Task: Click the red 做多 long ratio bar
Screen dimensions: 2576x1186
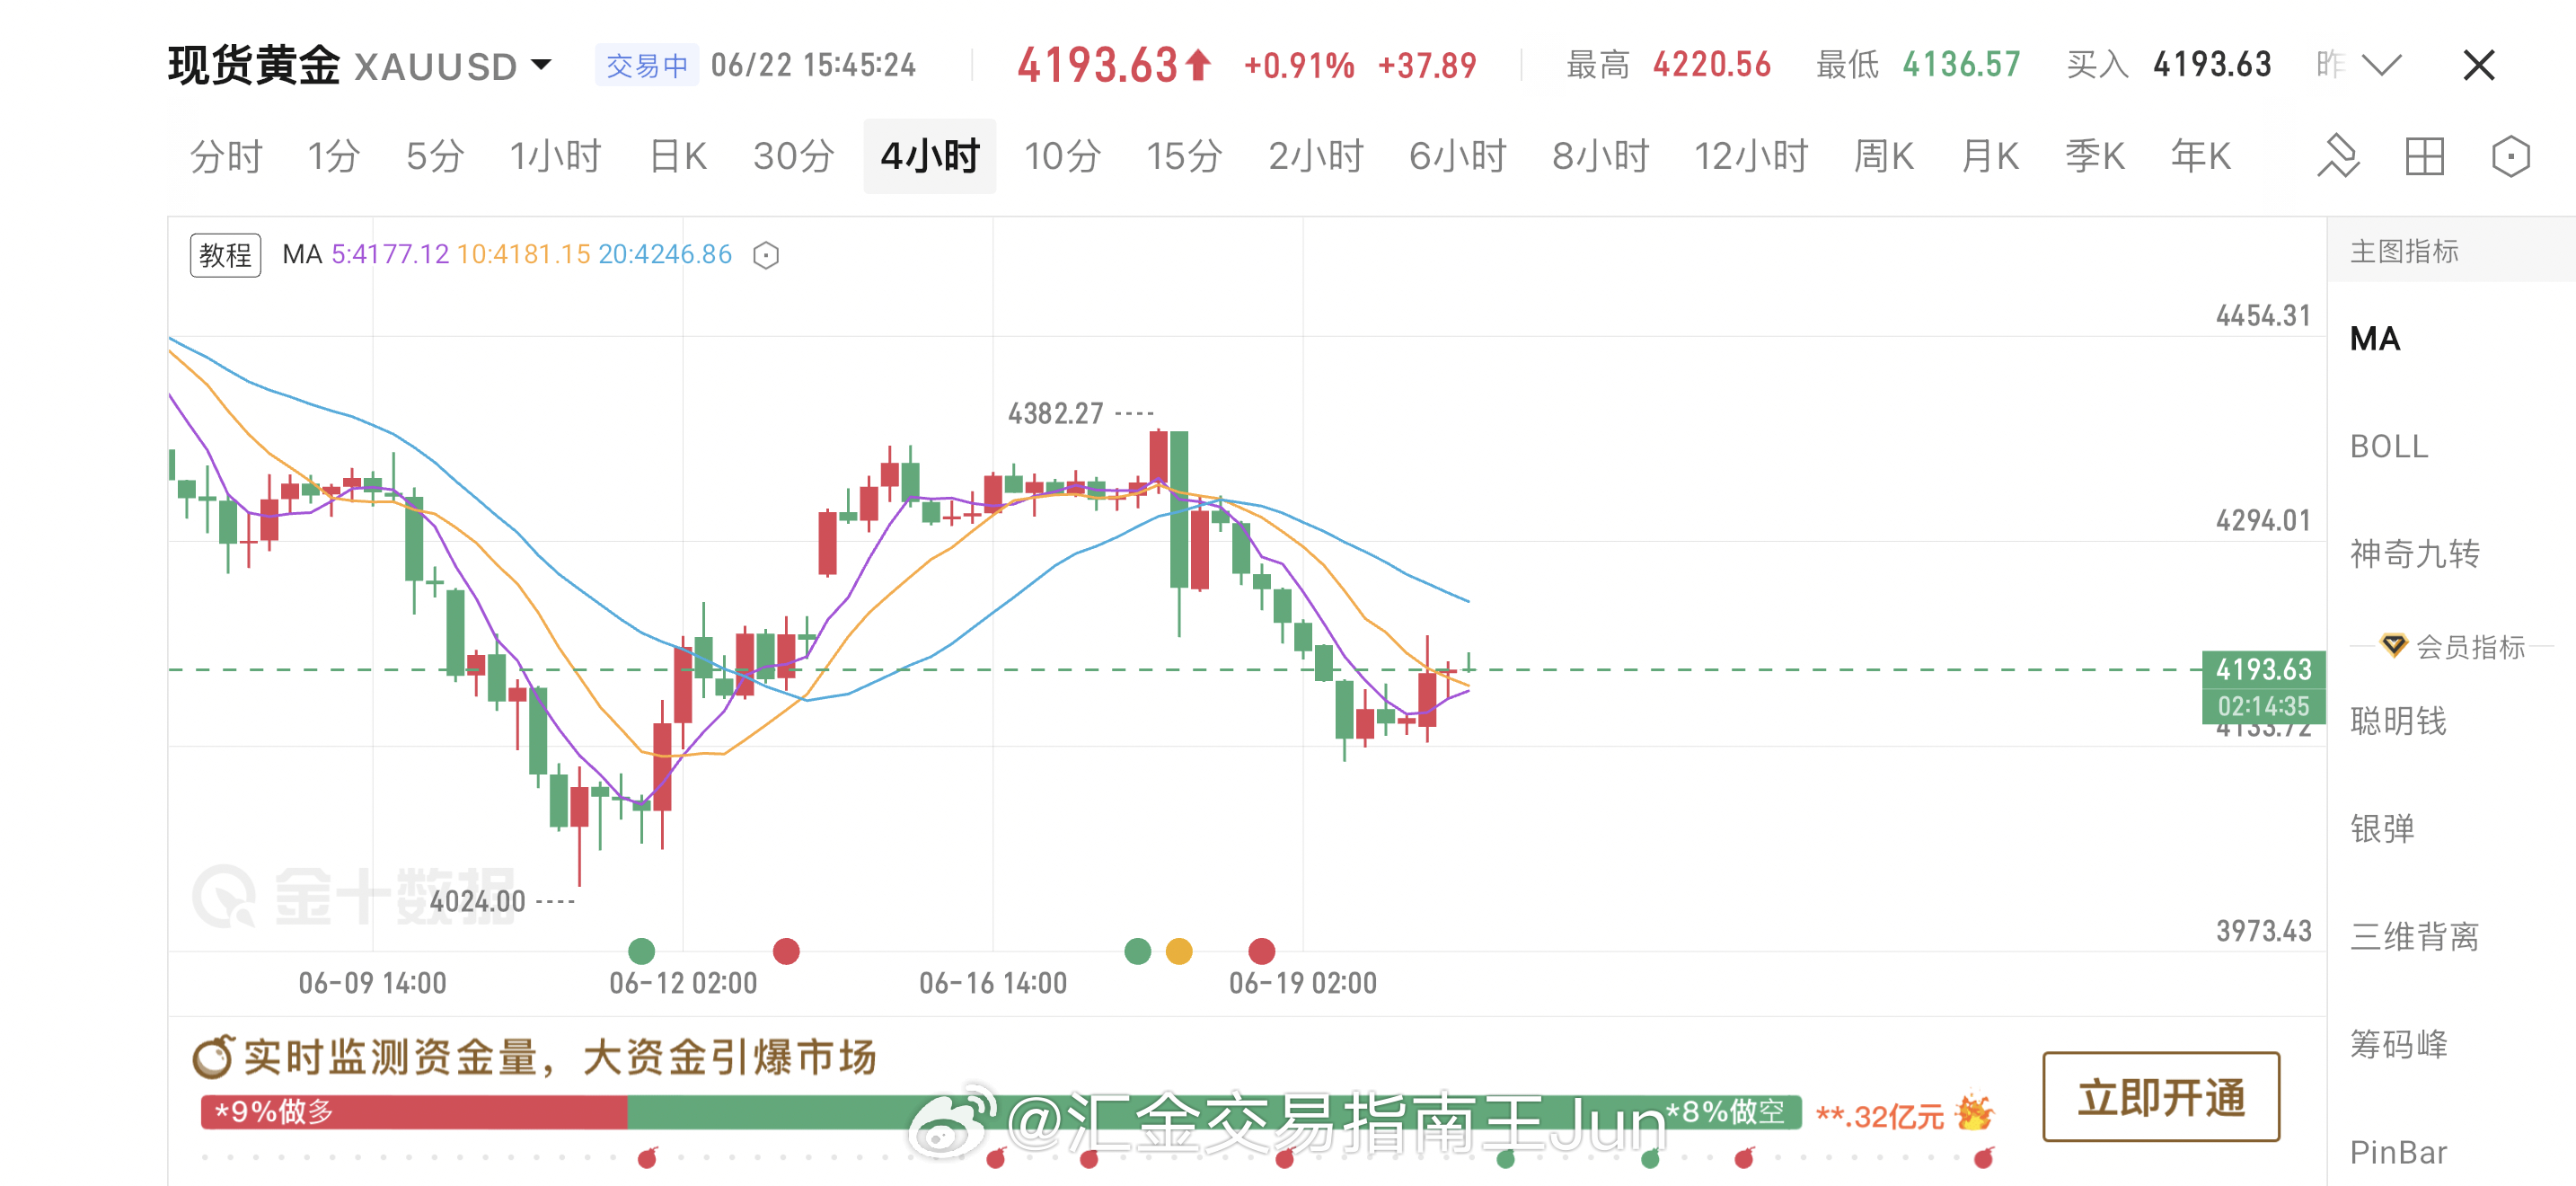Action: coord(413,1111)
